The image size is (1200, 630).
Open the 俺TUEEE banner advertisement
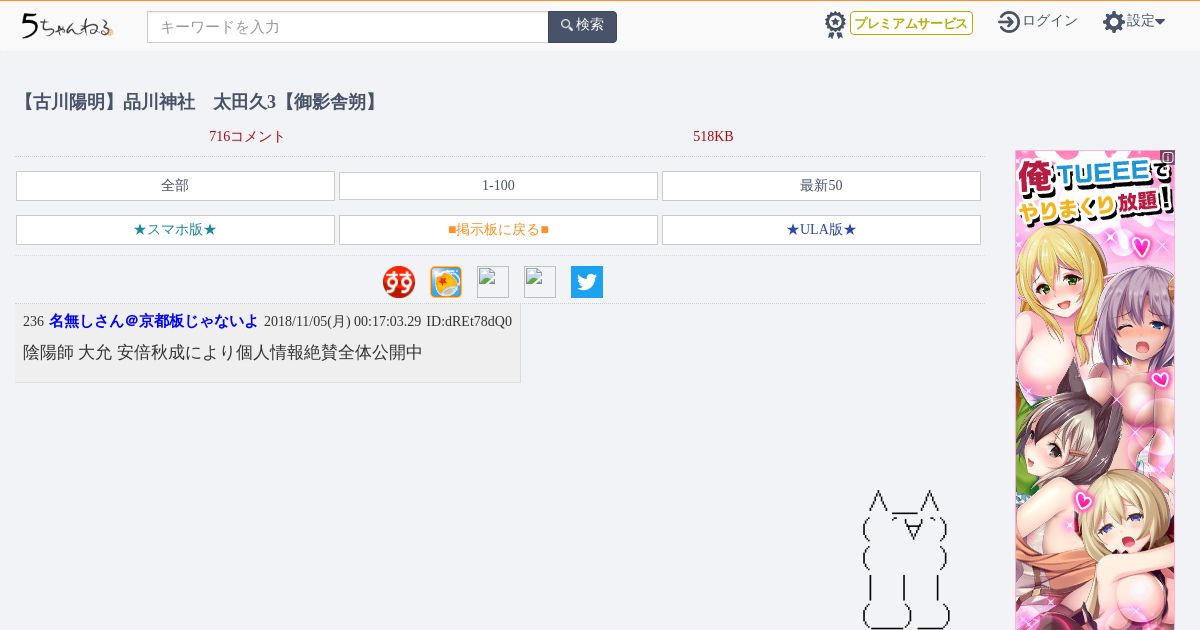coord(1095,390)
